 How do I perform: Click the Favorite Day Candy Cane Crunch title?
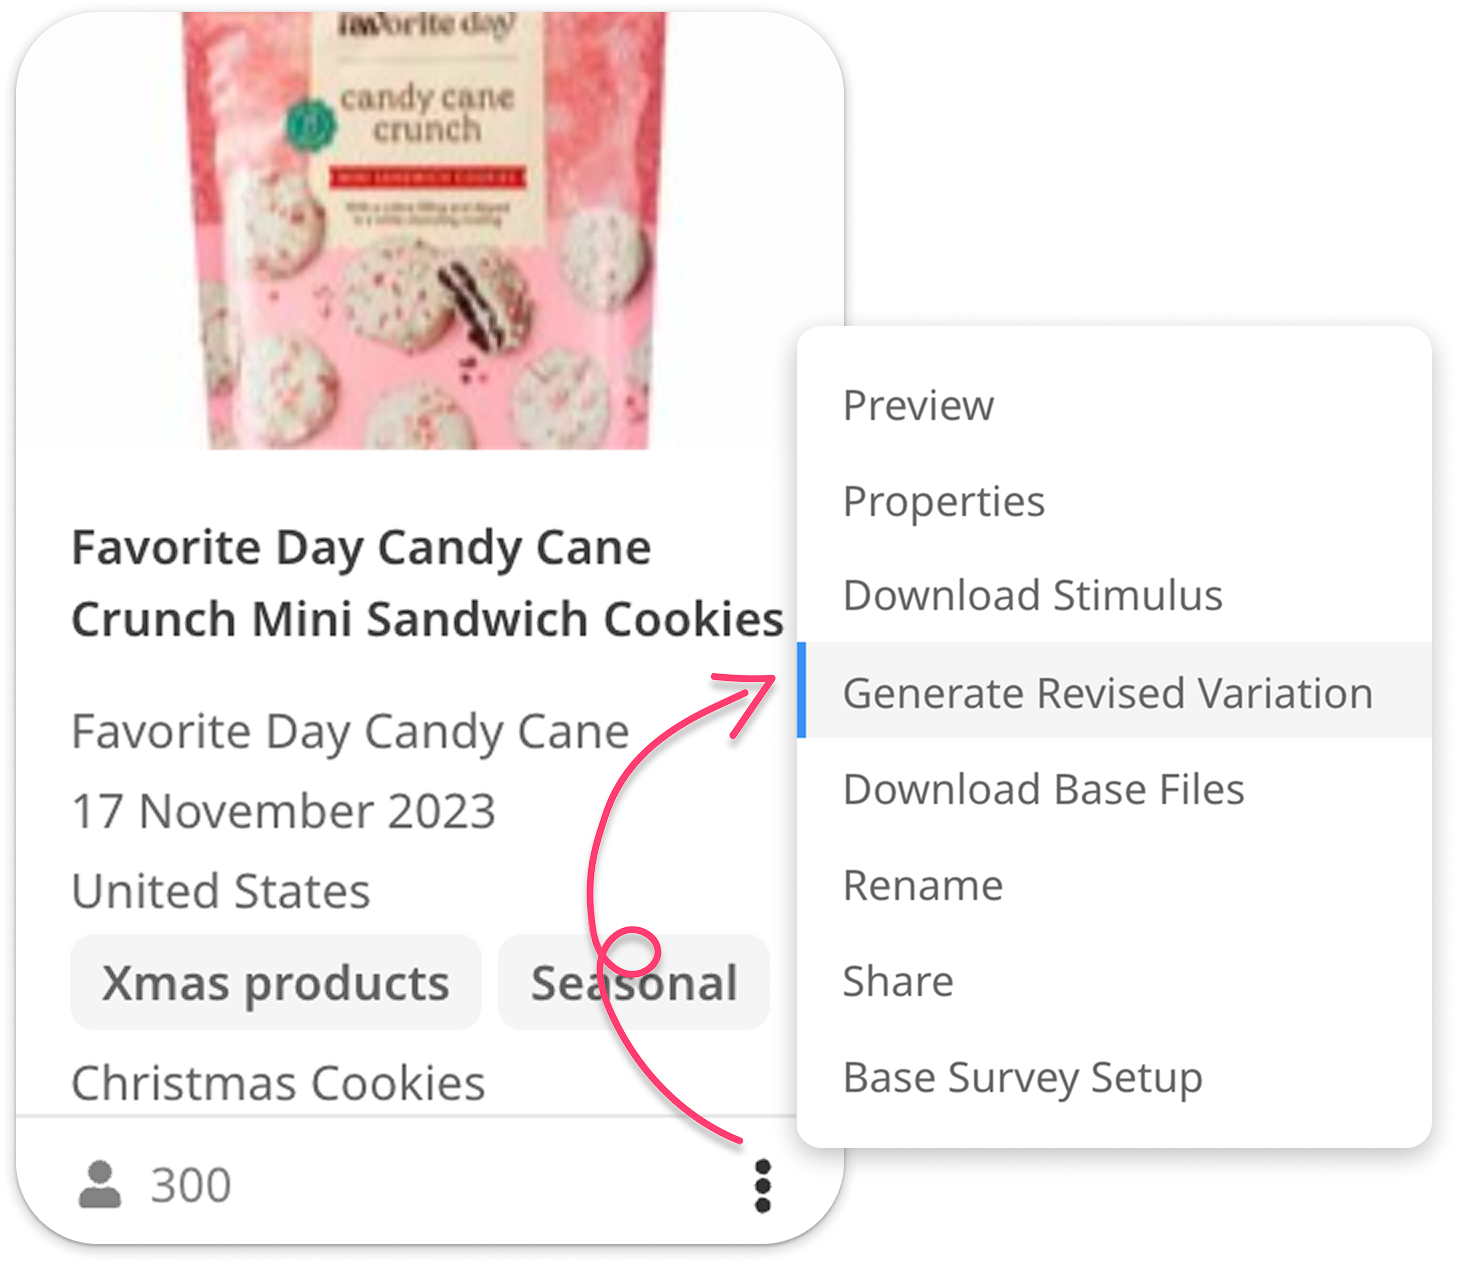tap(427, 583)
